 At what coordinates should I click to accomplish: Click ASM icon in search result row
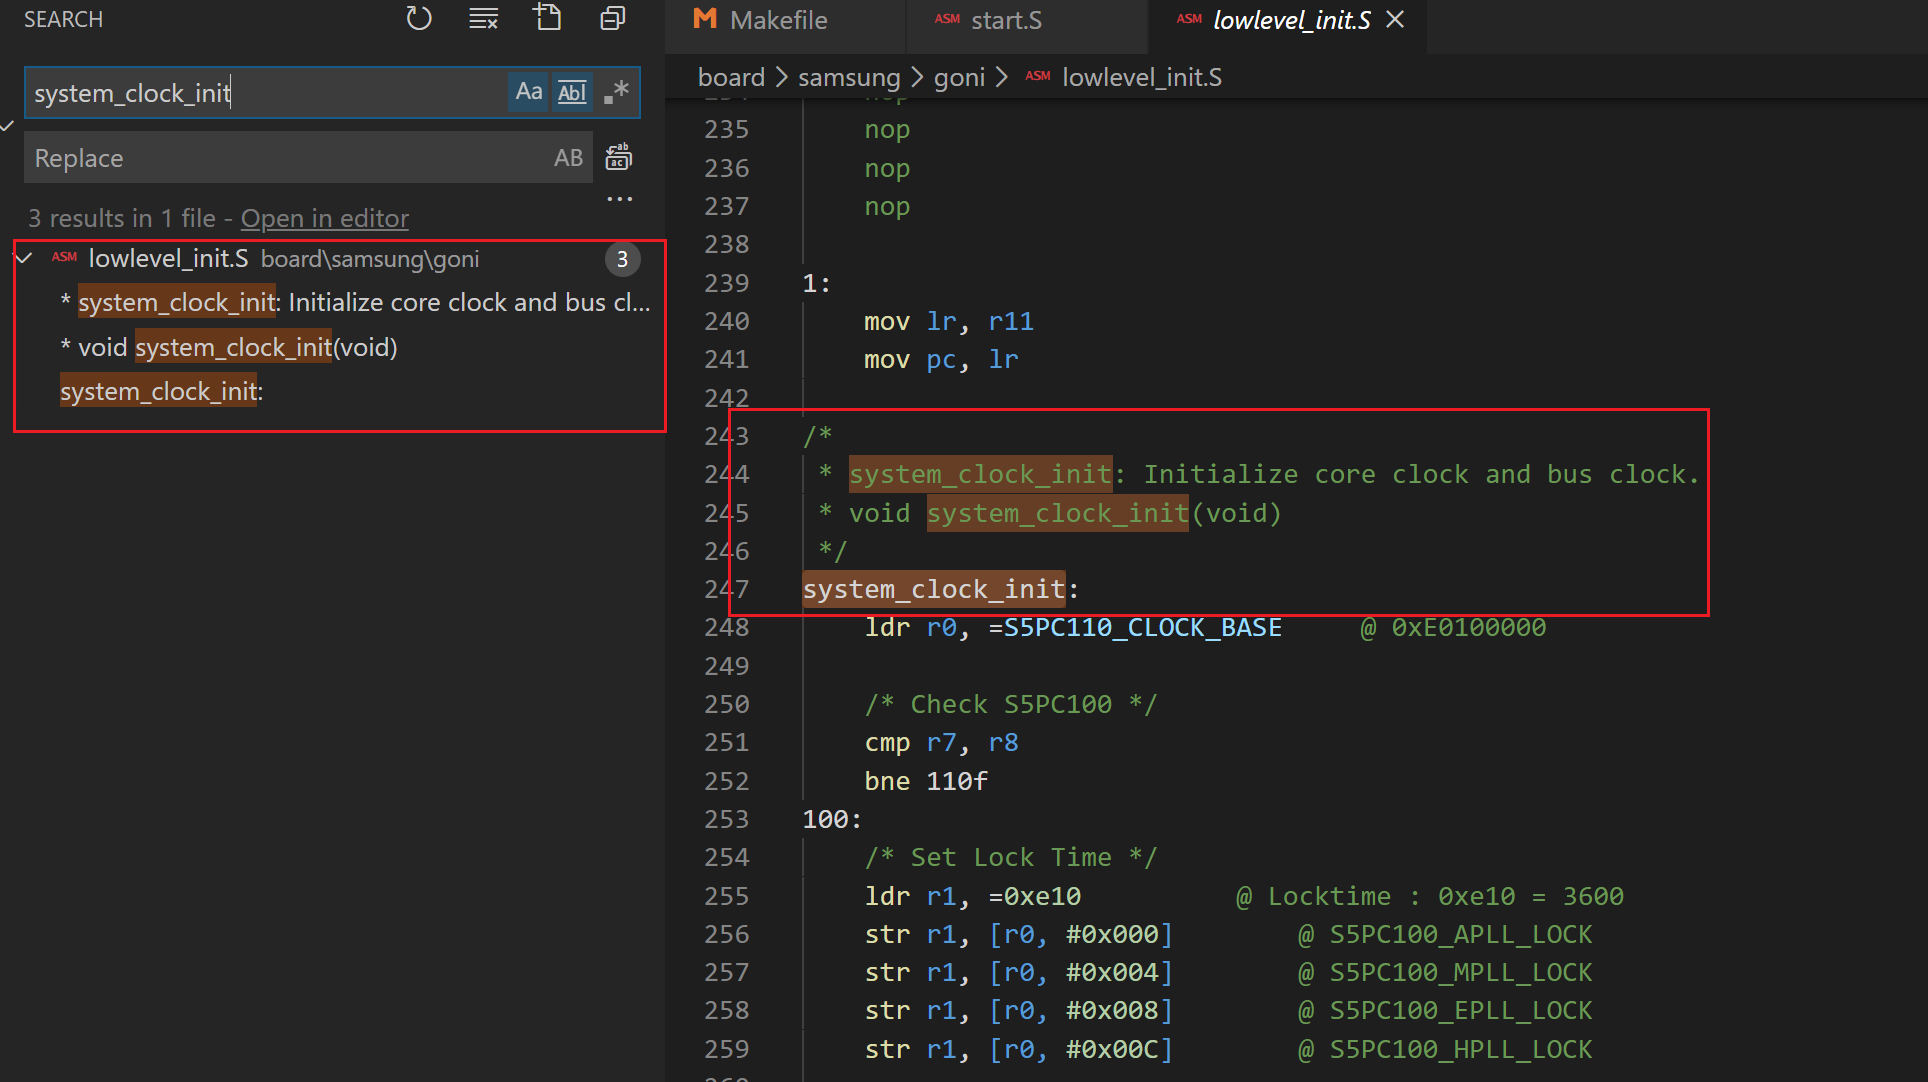click(64, 257)
